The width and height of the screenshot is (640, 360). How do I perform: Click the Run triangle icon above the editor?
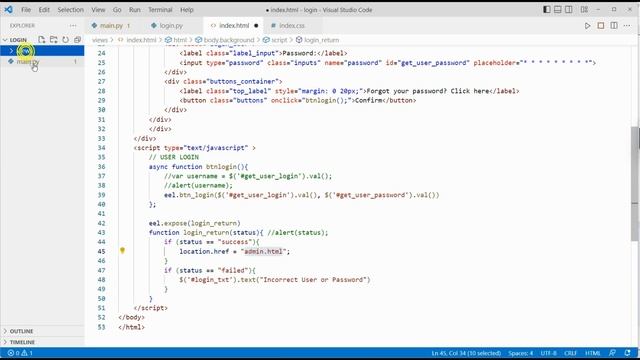coord(587,25)
